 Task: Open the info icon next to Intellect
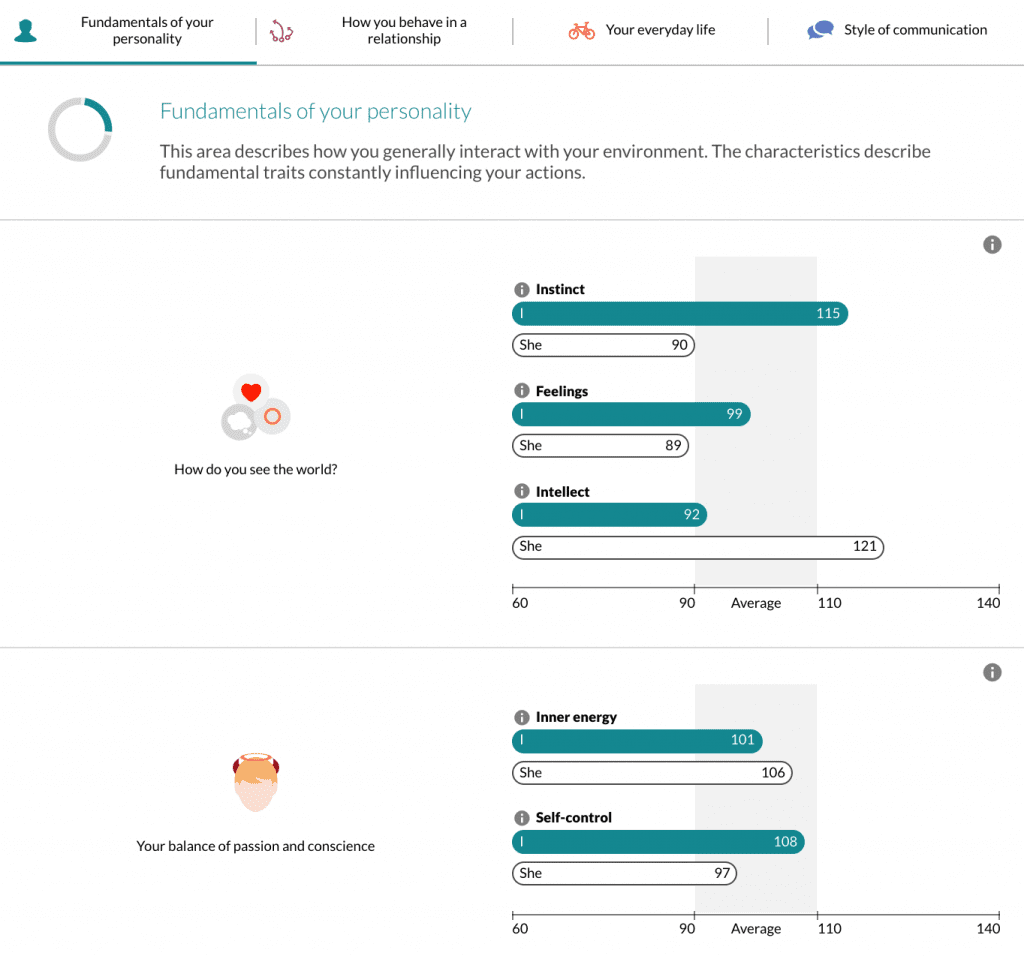click(521, 492)
